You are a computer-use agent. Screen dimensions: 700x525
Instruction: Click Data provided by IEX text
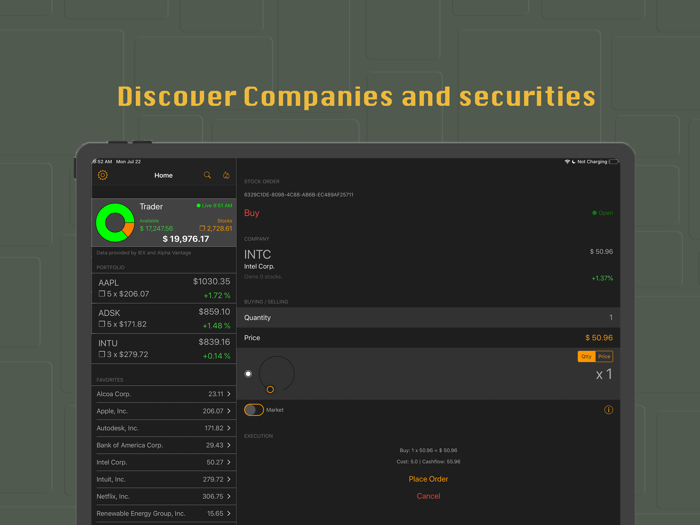pos(144,253)
